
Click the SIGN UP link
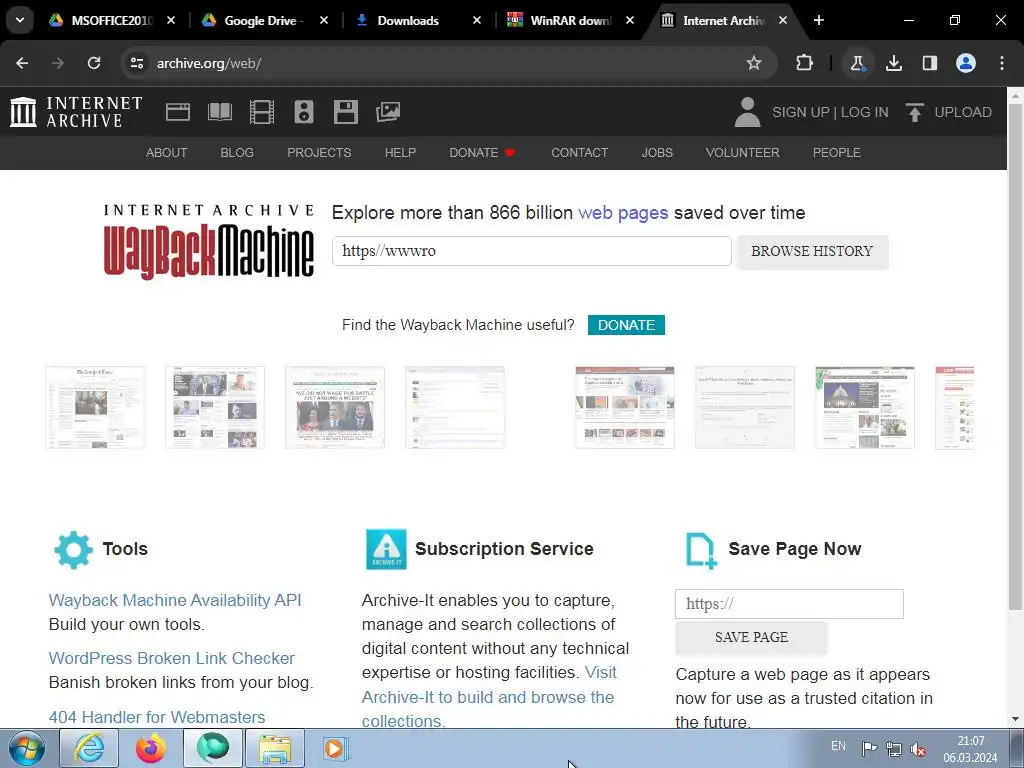801,112
